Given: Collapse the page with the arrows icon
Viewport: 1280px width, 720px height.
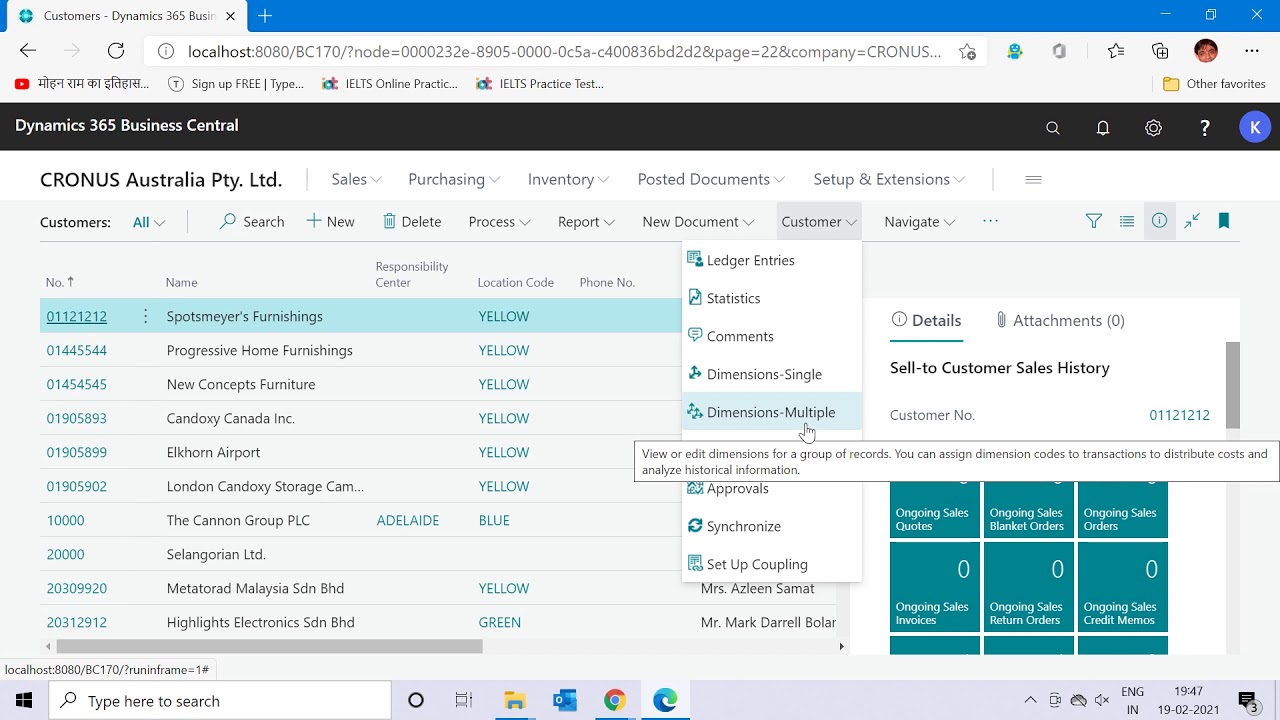Looking at the screenshot, I should pyautogui.click(x=1192, y=221).
